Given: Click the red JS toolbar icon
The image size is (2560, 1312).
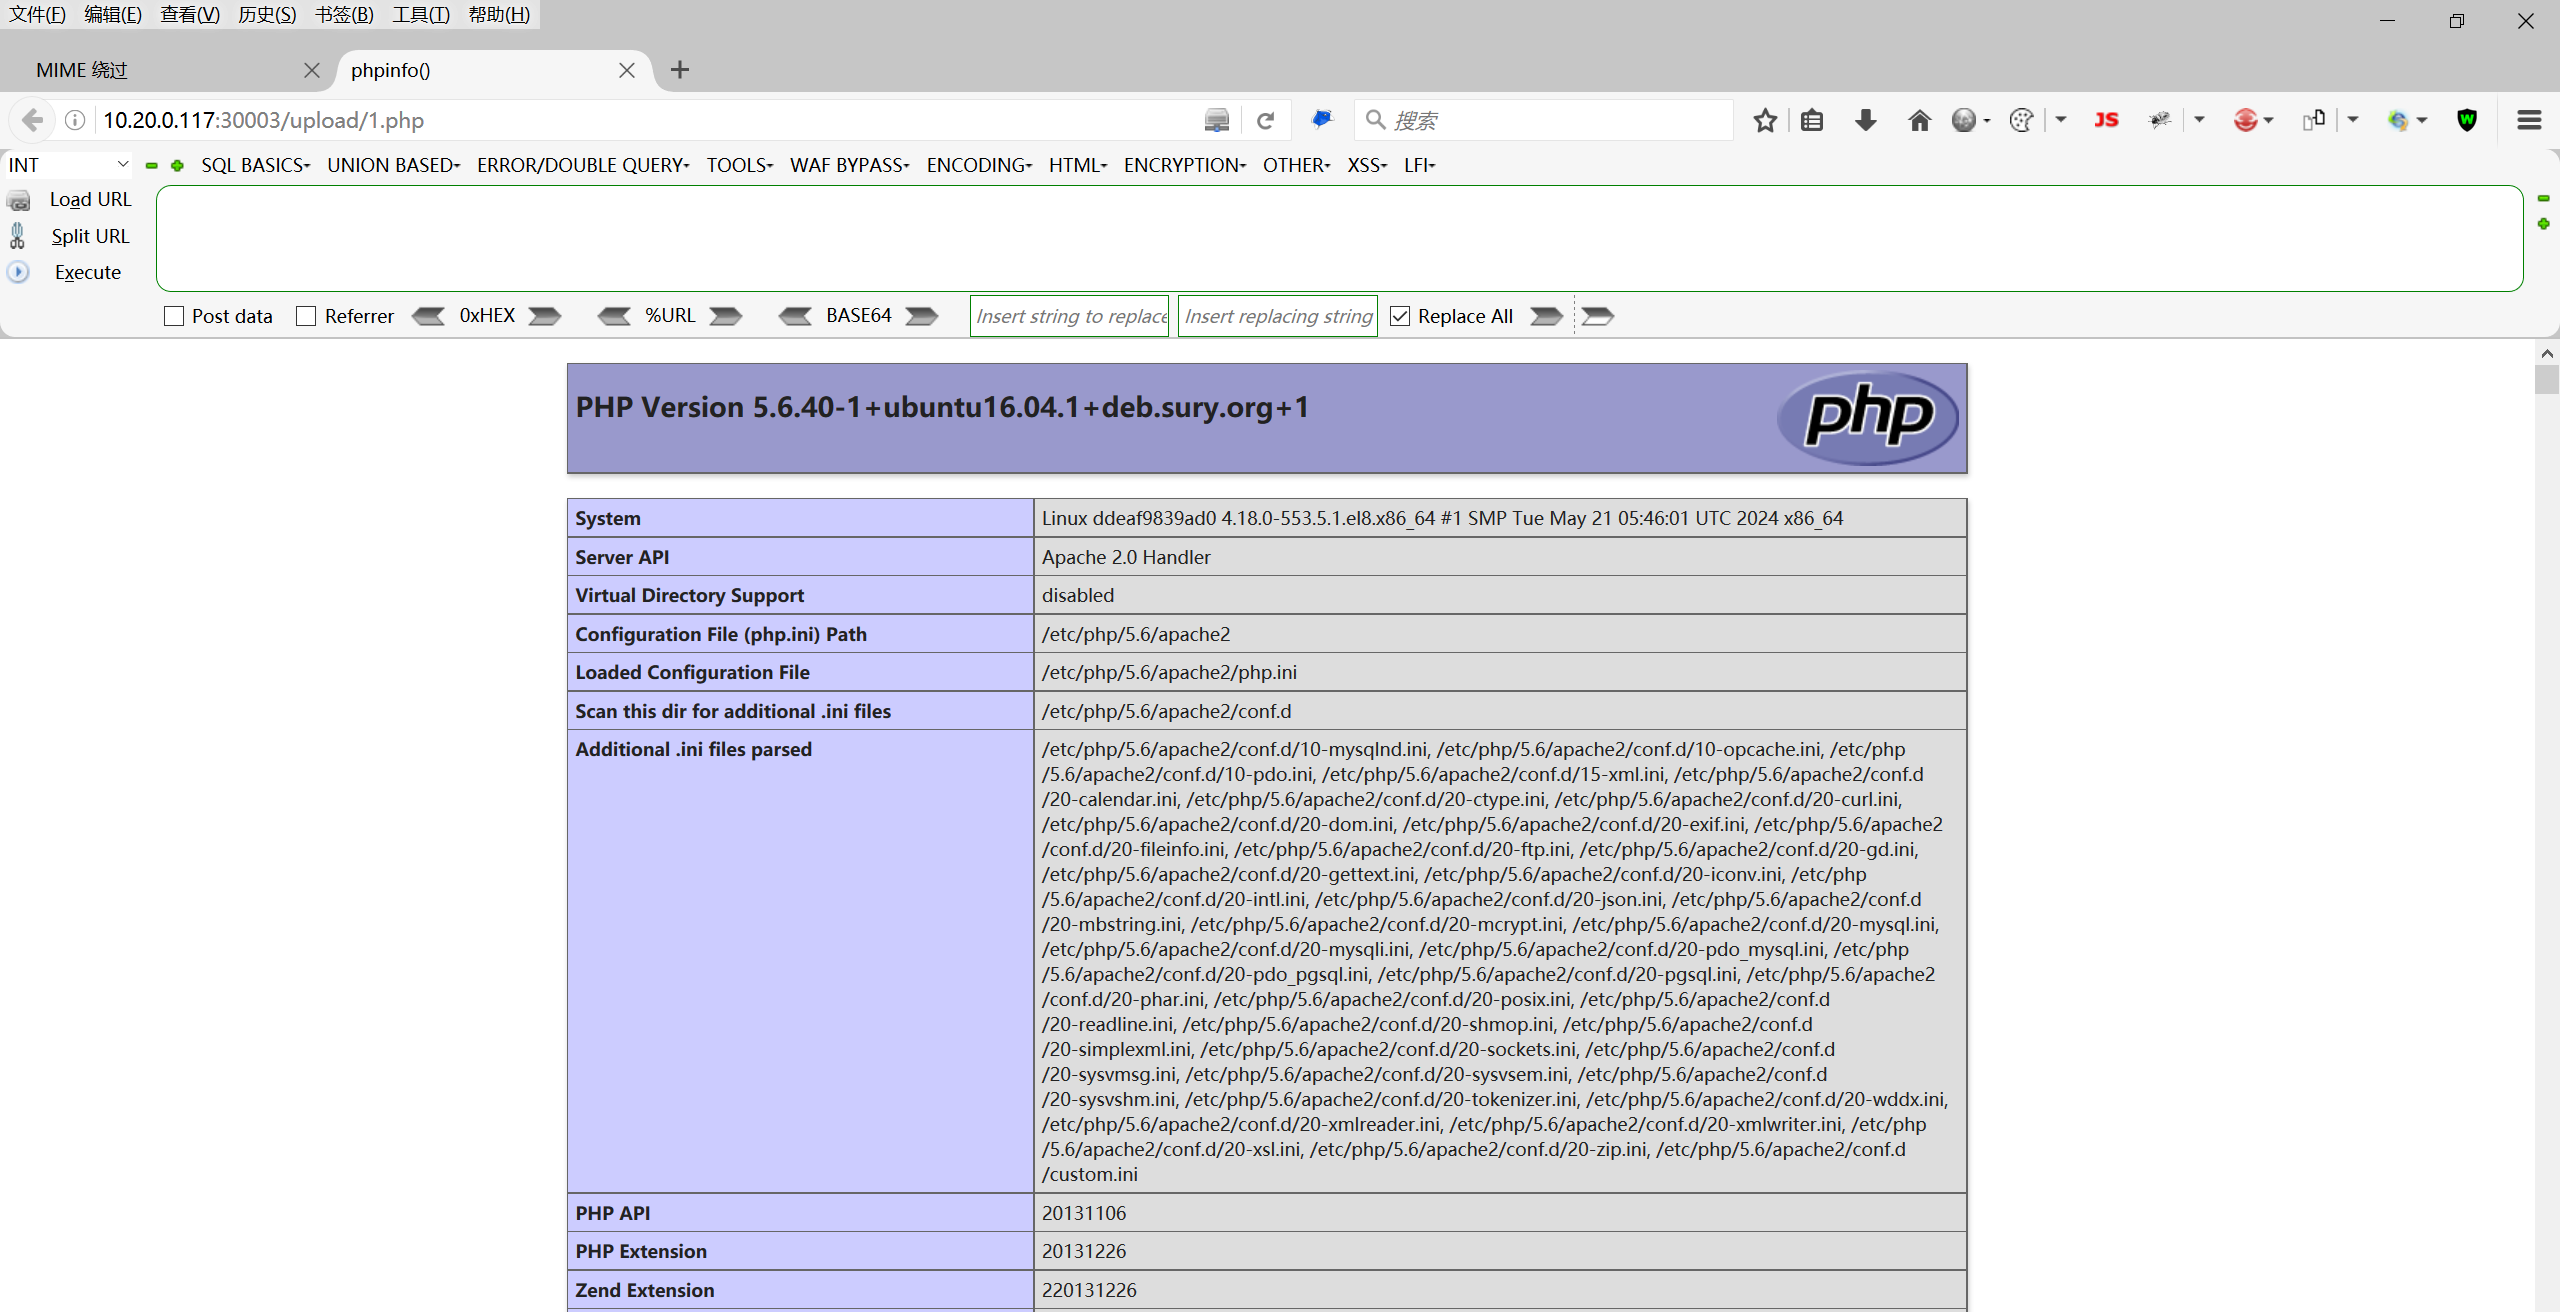Looking at the screenshot, I should (2106, 121).
